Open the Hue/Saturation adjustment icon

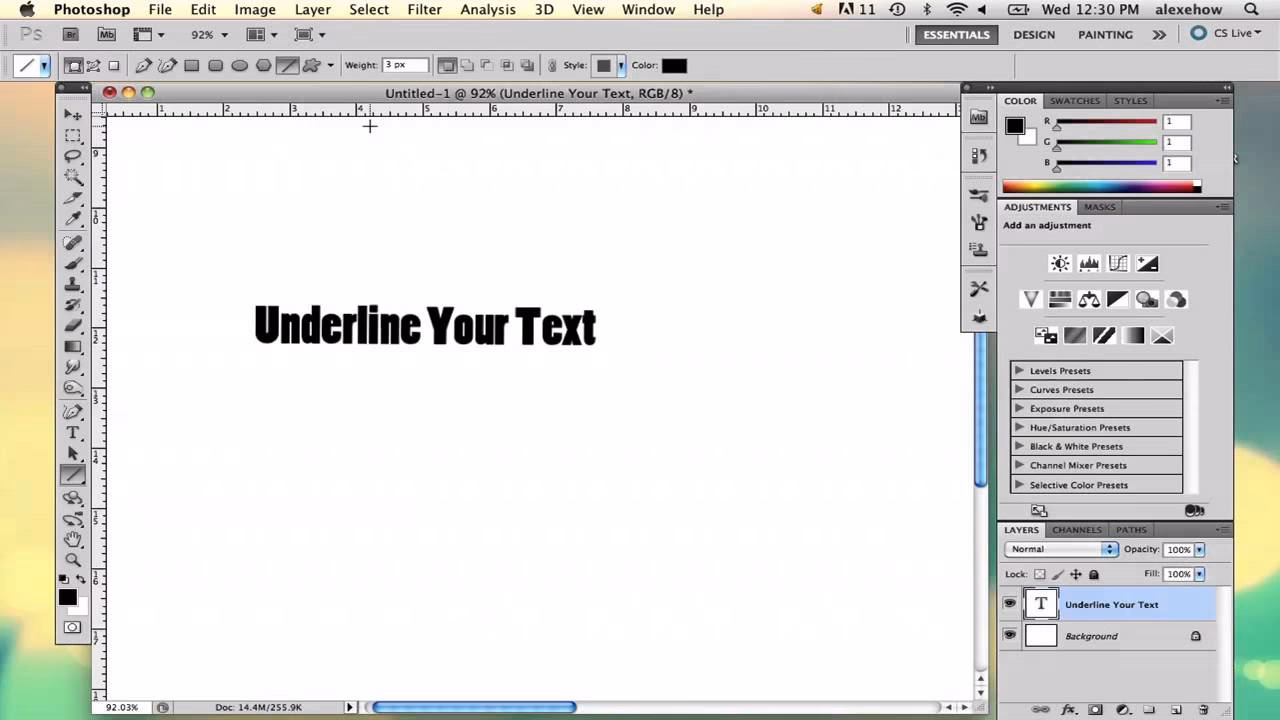click(1059, 299)
